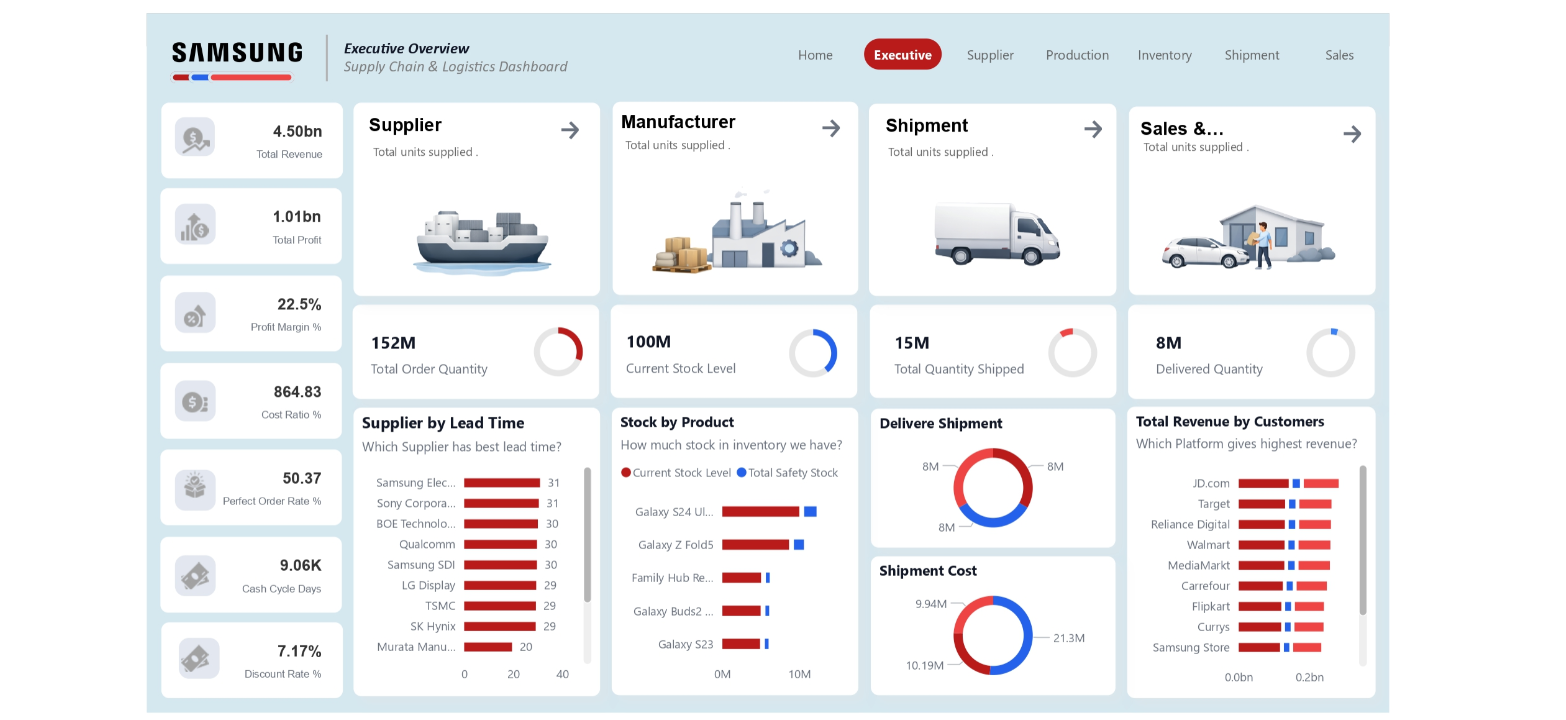Select Galaxy S24 Ul... current stock bar

pos(761,511)
